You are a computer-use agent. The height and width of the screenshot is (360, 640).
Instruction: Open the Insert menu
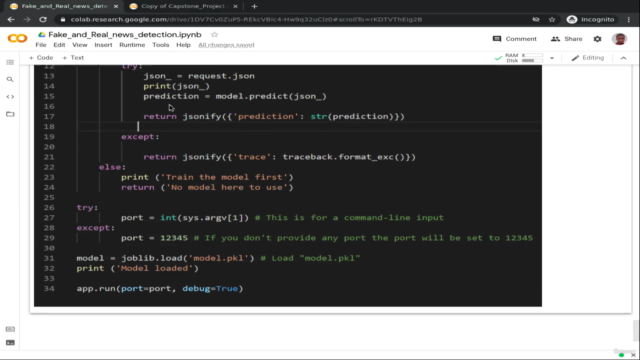(x=103, y=45)
